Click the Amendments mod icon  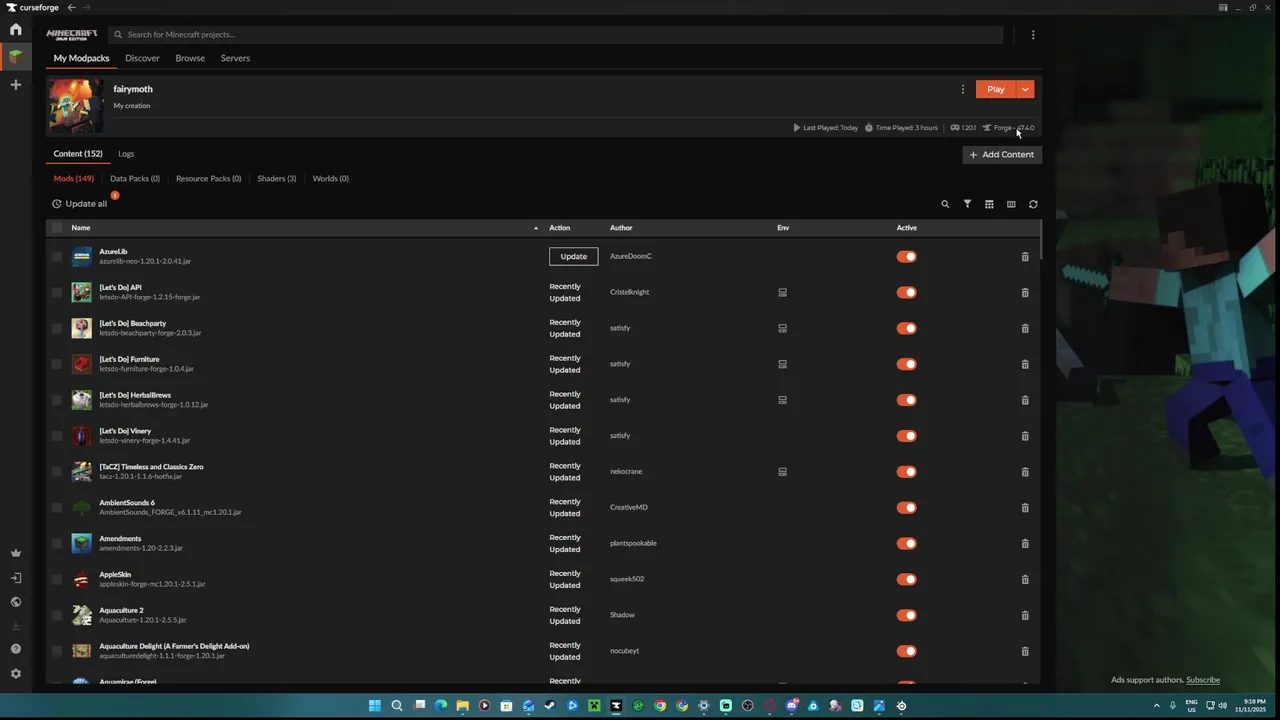click(82, 543)
